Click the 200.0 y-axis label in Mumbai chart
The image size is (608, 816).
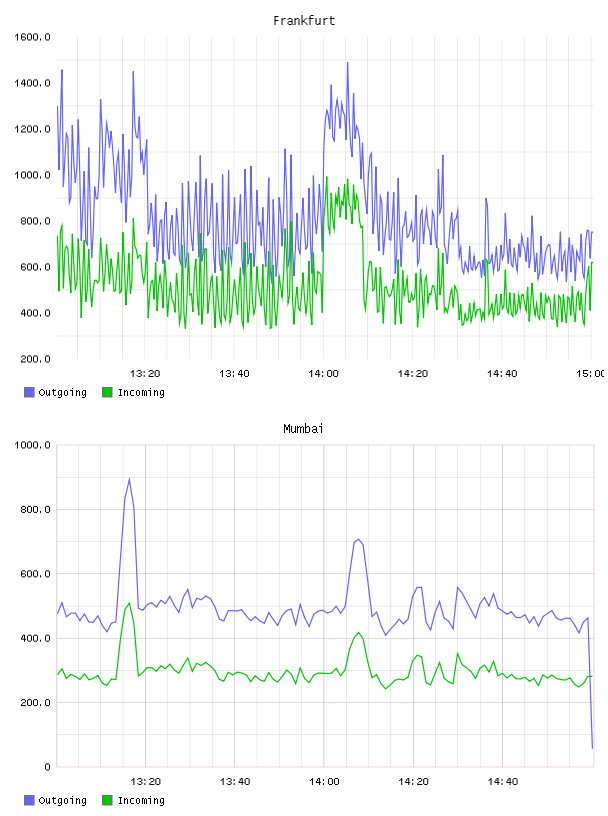(35, 703)
